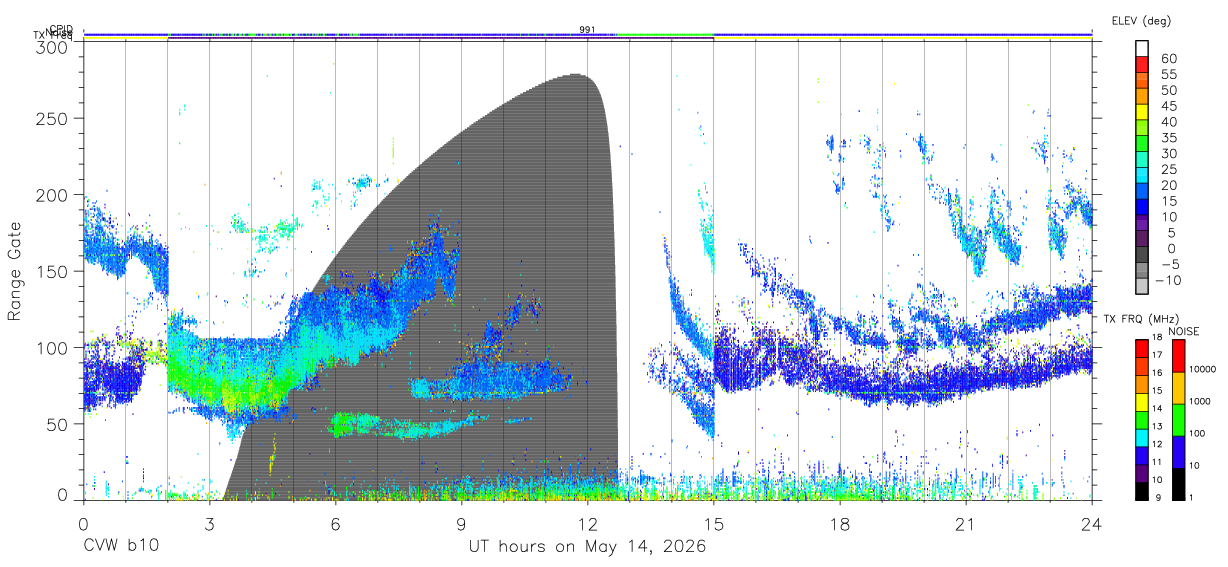
Task: Click the 100 label on Range Gate axis
Action: click(52, 347)
